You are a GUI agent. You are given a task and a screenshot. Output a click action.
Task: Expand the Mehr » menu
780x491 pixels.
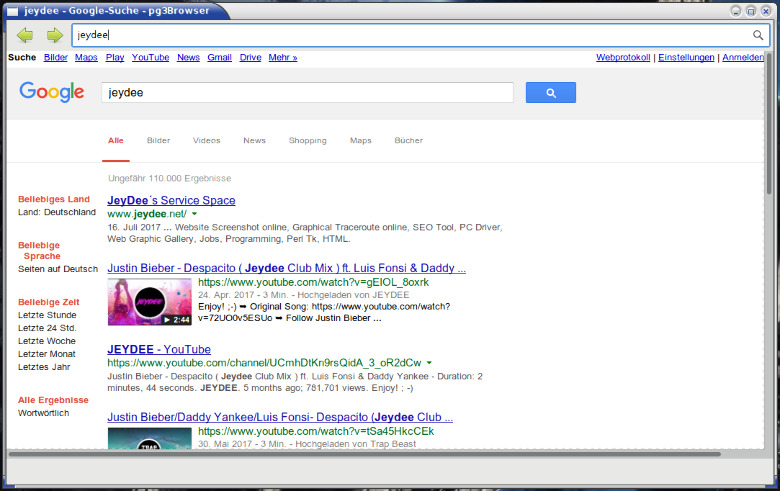tap(283, 57)
